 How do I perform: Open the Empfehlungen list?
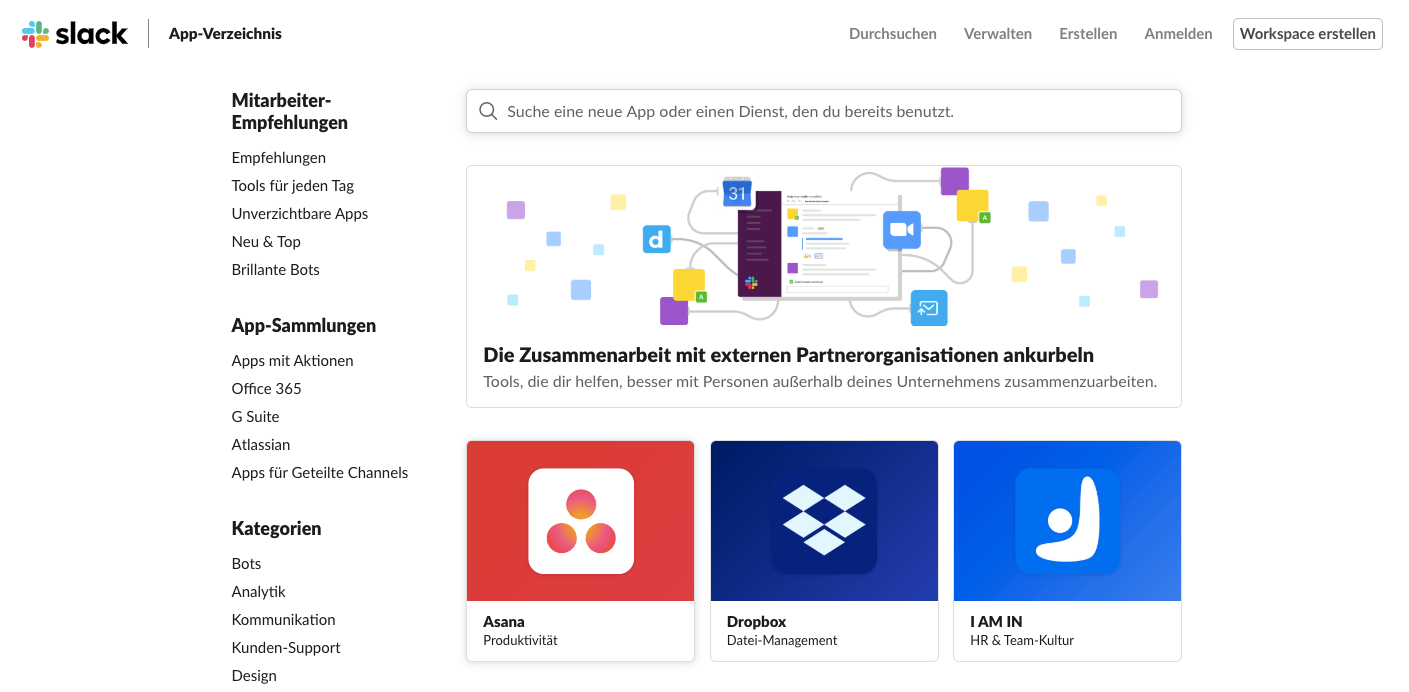[279, 157]
